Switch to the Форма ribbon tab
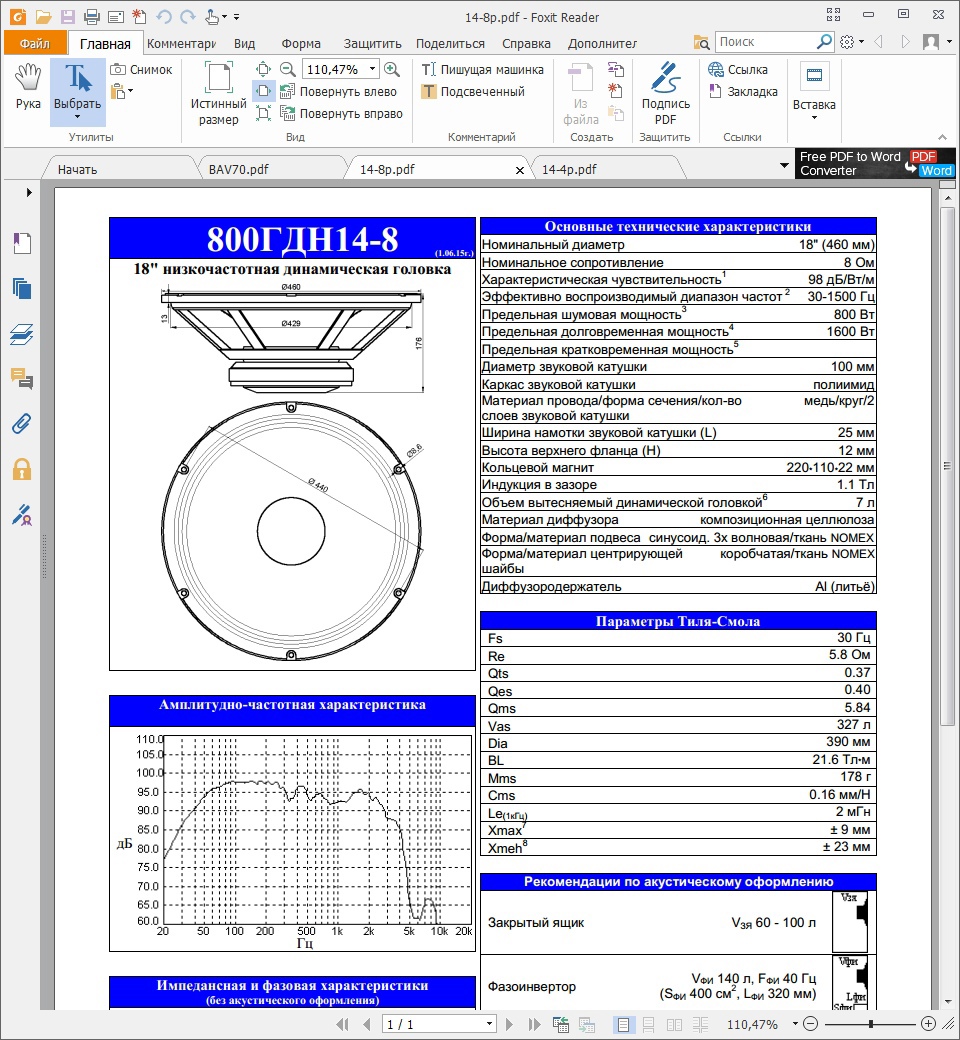The width and height of the screenshot is (960, 1040). tap(301, 43)
